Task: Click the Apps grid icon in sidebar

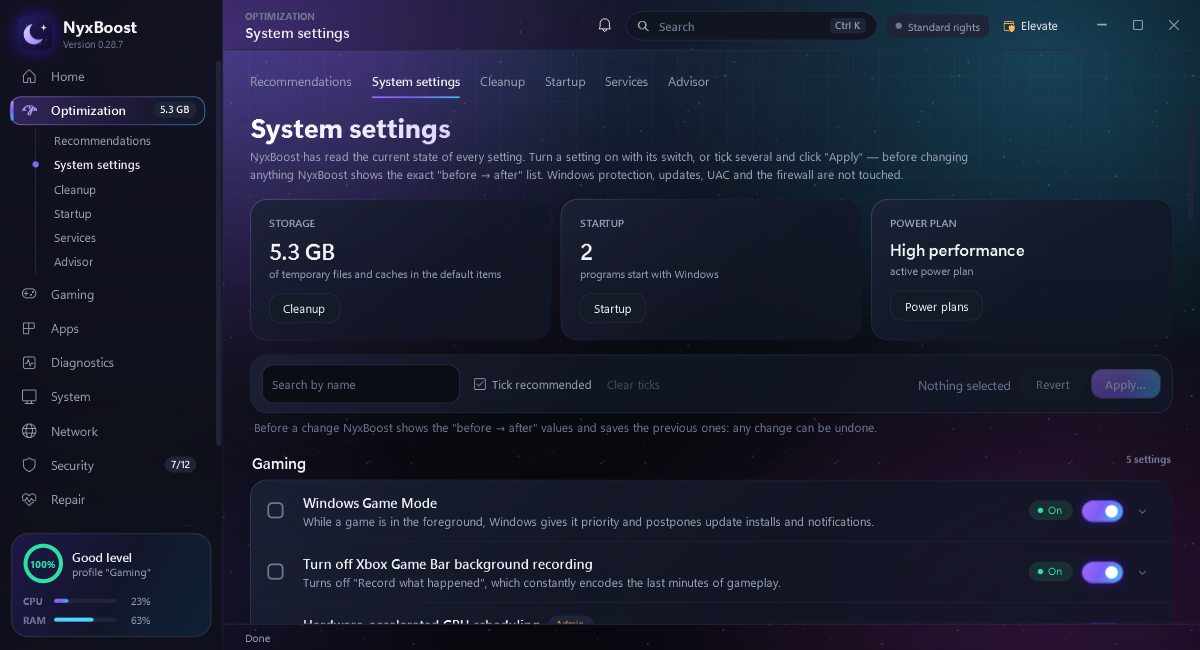Action: pyautogui.click(x=30, y=328)
